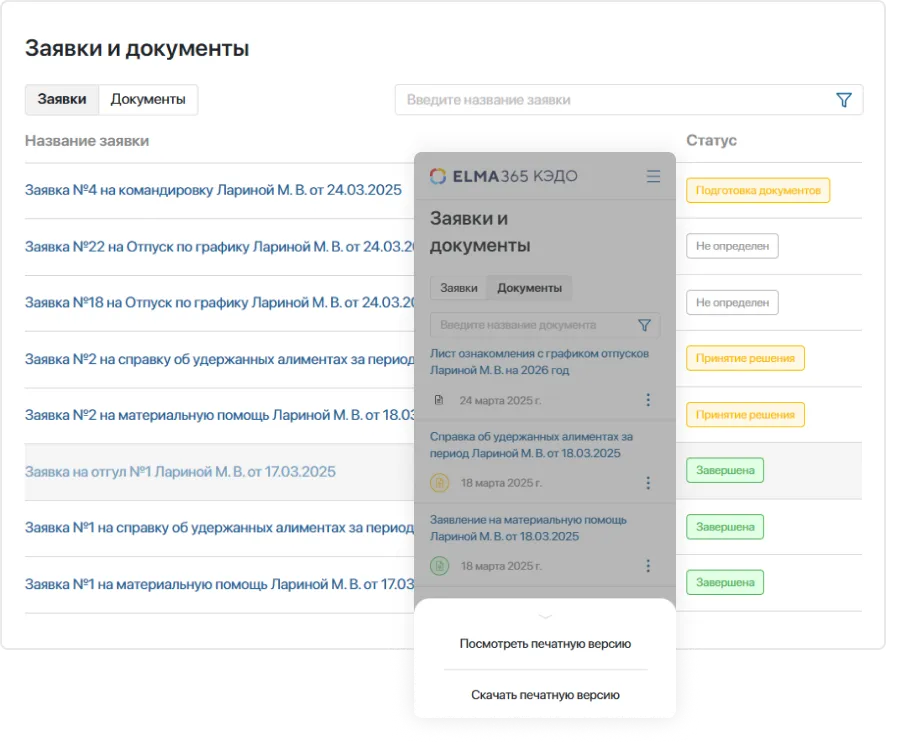Switch to the Заявки tab in mobile view
The height and width of the screenshot is (744, 904).
[457, 287]
